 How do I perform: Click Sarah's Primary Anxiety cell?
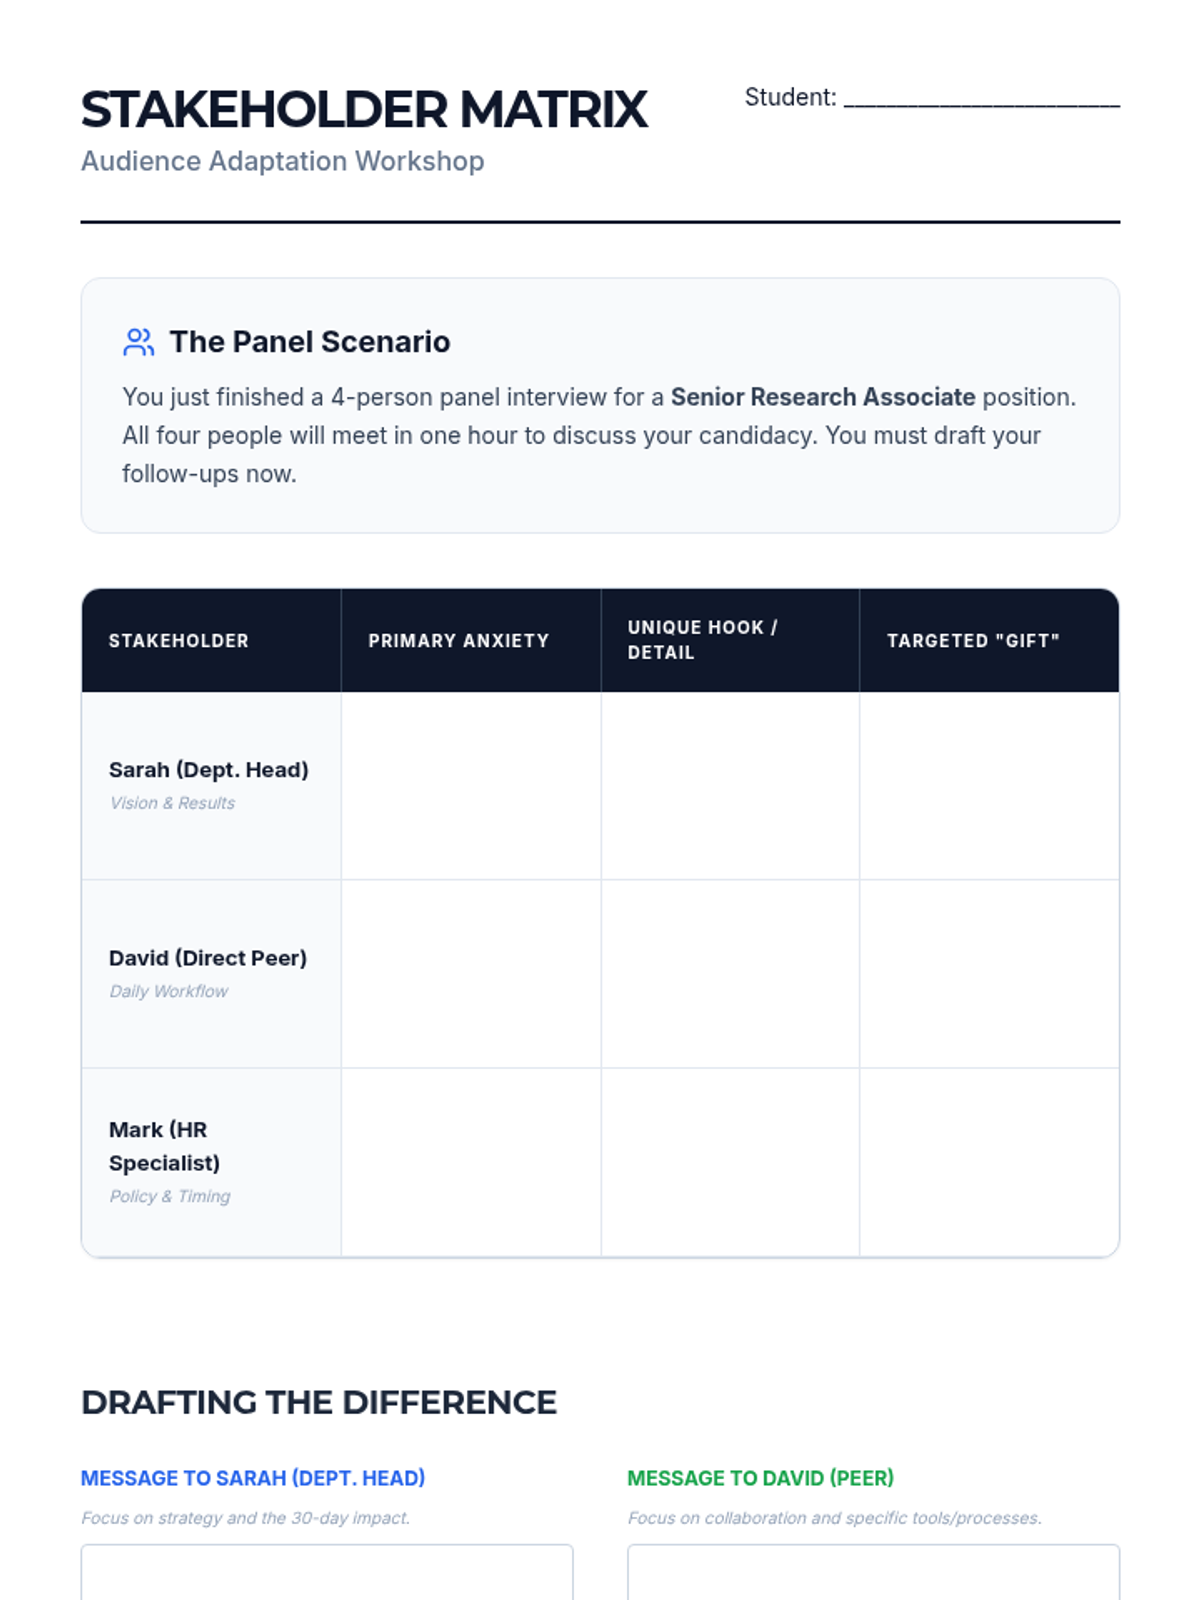pyautogui.click(x=471, y=786)
